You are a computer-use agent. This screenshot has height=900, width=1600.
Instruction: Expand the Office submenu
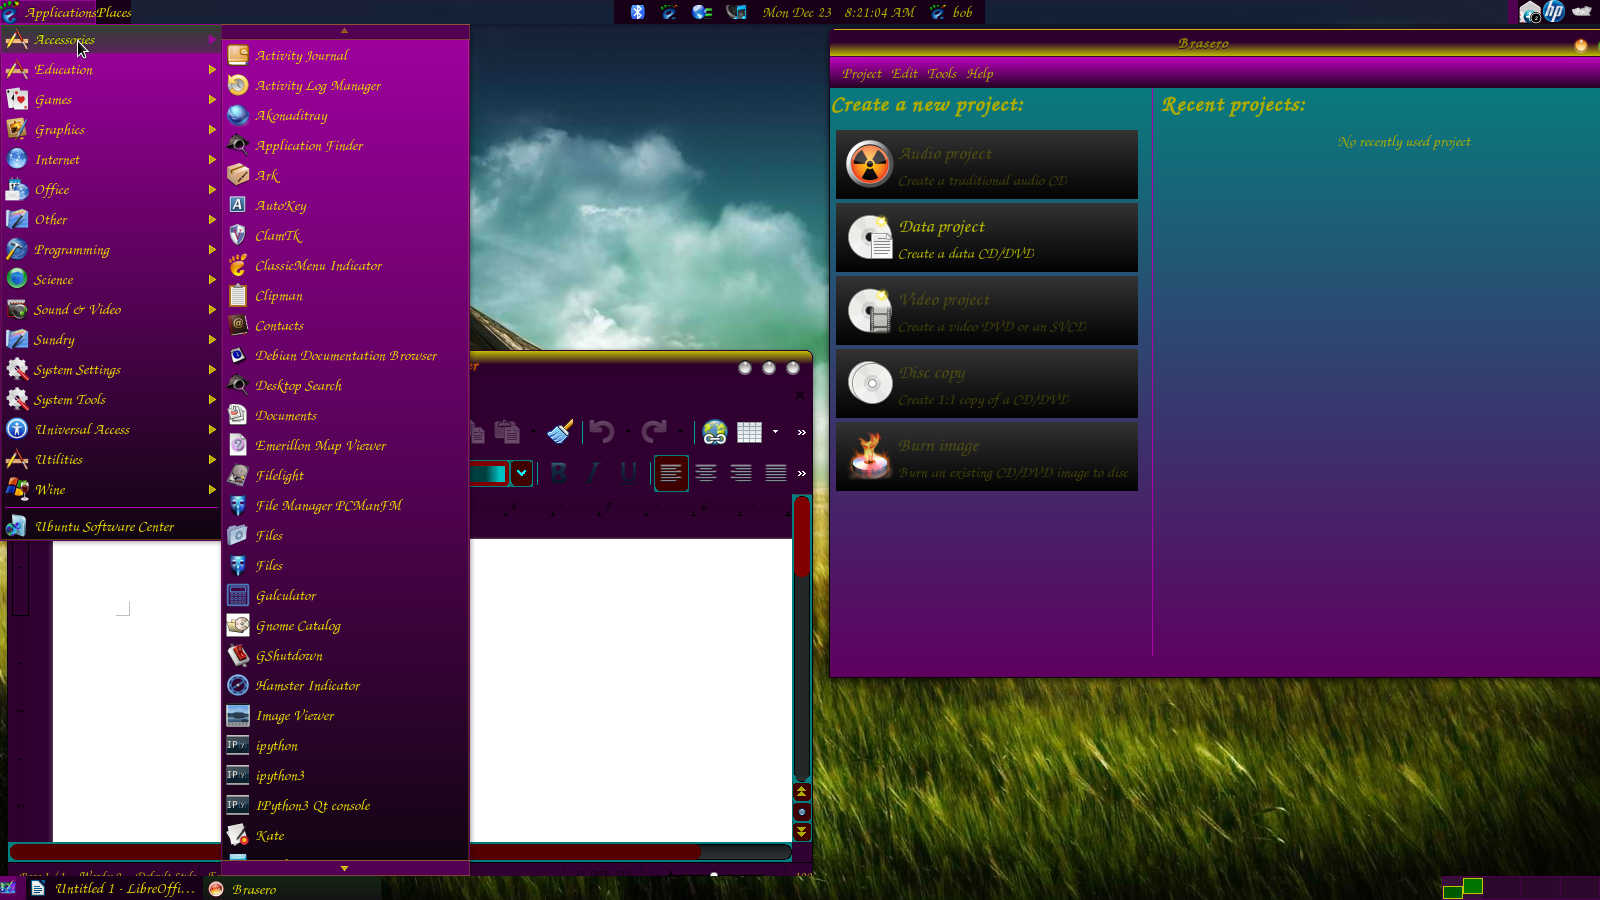pos(111,189)
